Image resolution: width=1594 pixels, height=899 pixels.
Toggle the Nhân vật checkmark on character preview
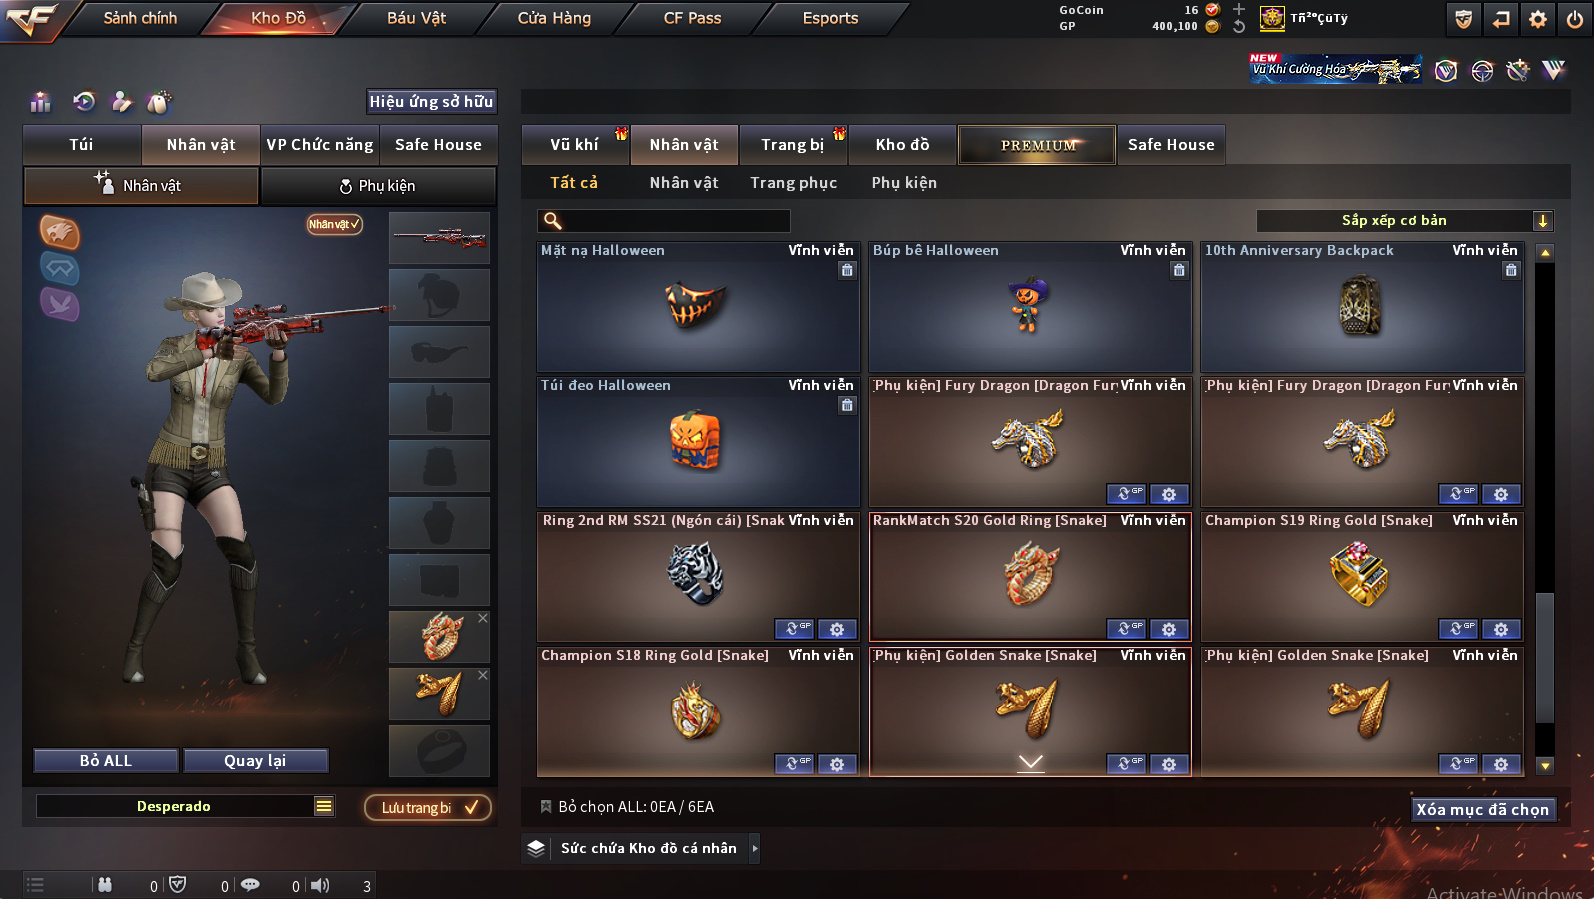[334, 224]
